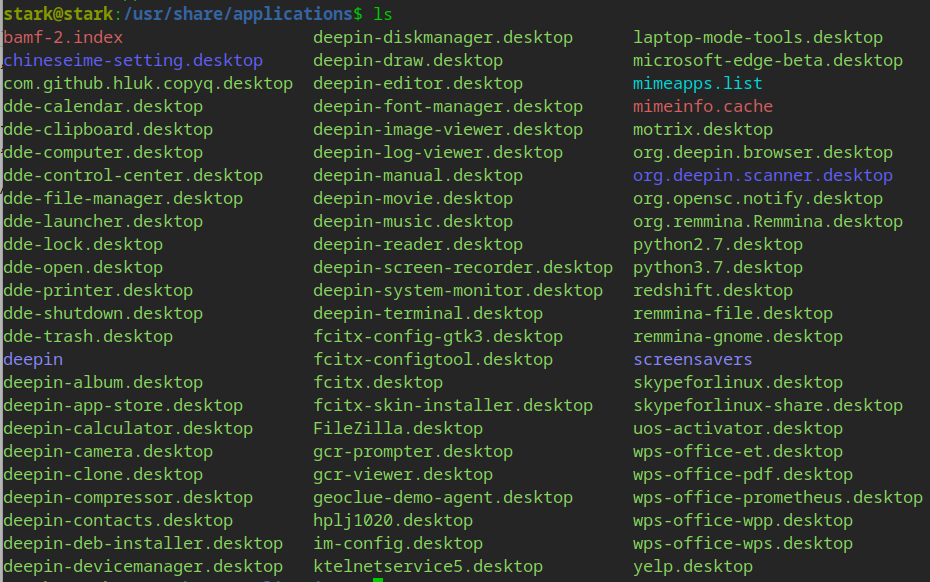
Task: Click the bamf-2.index file name
Action: (x=63, y=38)
